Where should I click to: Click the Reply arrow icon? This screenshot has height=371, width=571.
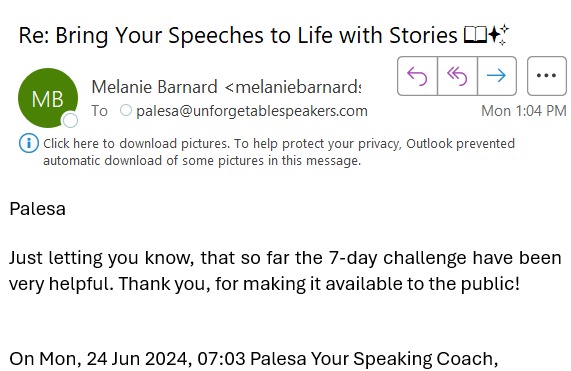coord(417,76)
